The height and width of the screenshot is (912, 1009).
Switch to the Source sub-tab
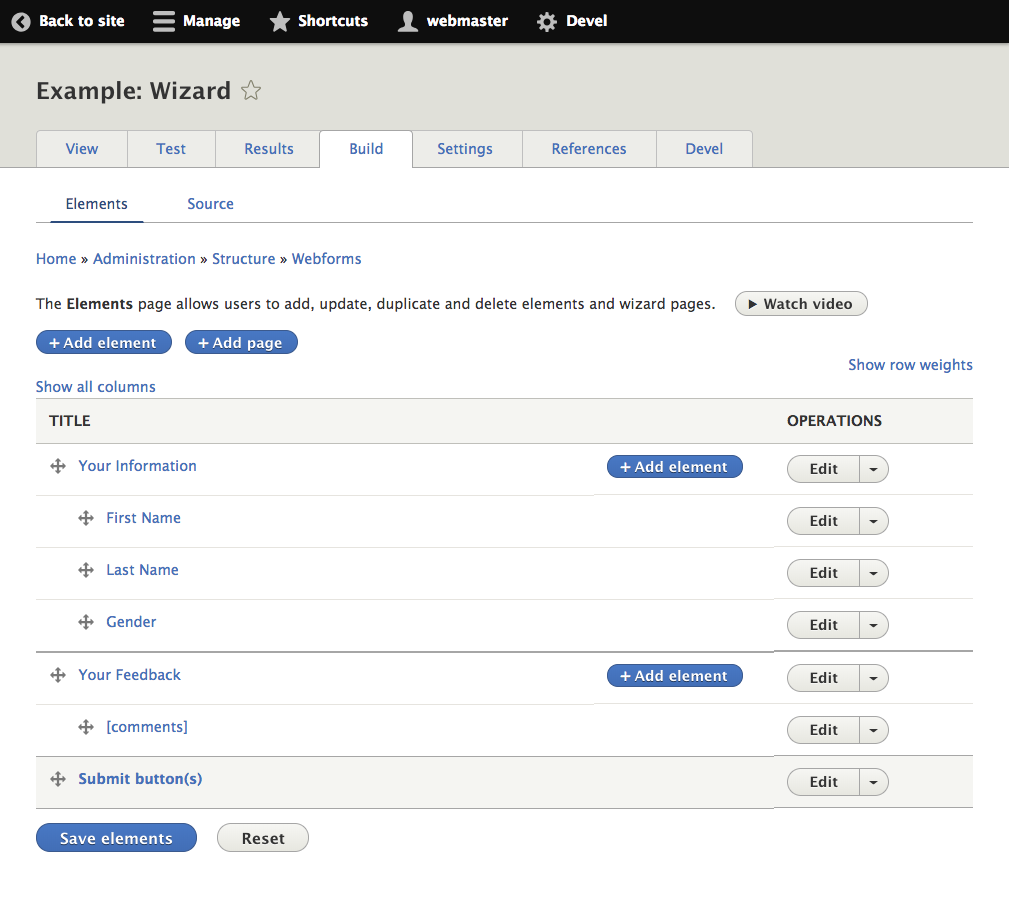210,203
